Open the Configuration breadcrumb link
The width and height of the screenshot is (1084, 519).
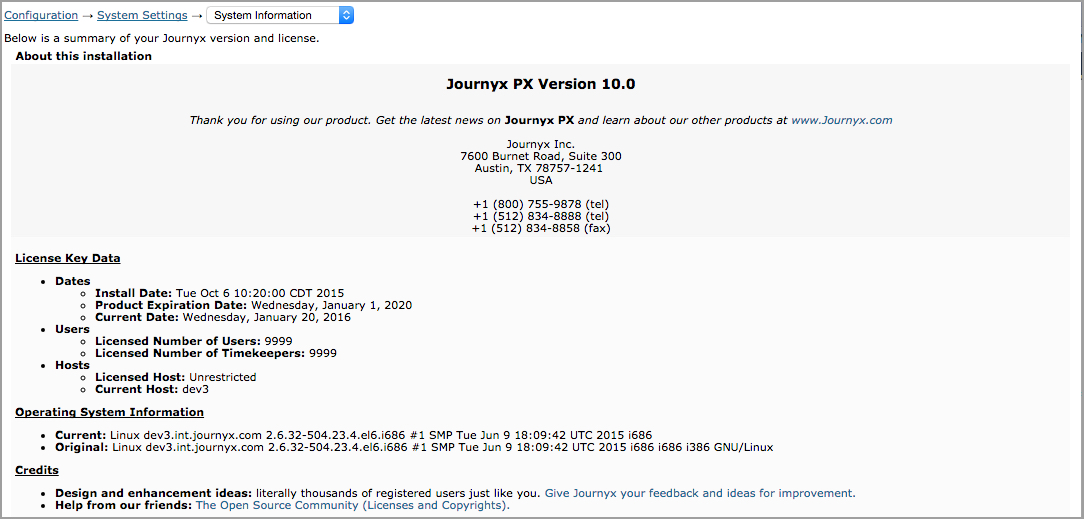[x=41, y=15]
